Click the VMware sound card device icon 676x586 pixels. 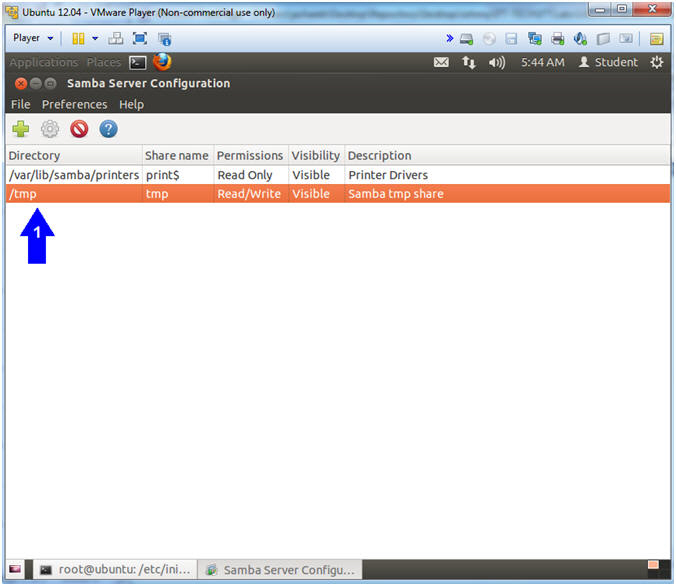[580, 39]
